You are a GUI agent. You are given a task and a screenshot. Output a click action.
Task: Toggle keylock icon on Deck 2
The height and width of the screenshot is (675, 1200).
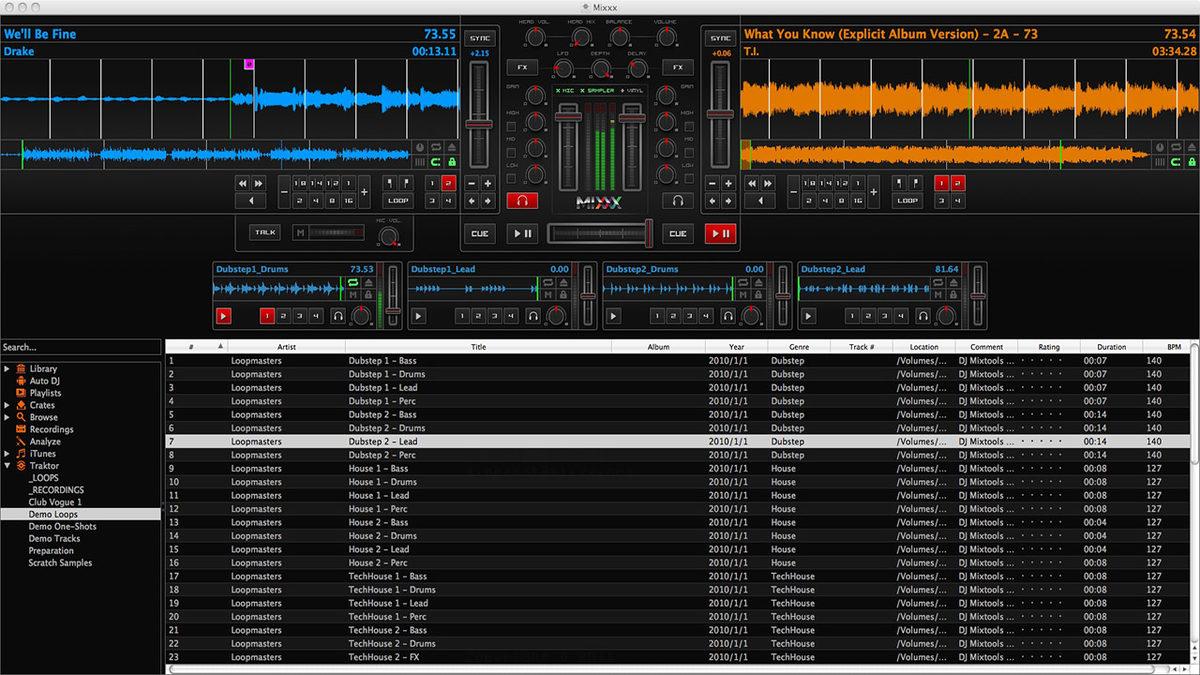(1193, 162)
